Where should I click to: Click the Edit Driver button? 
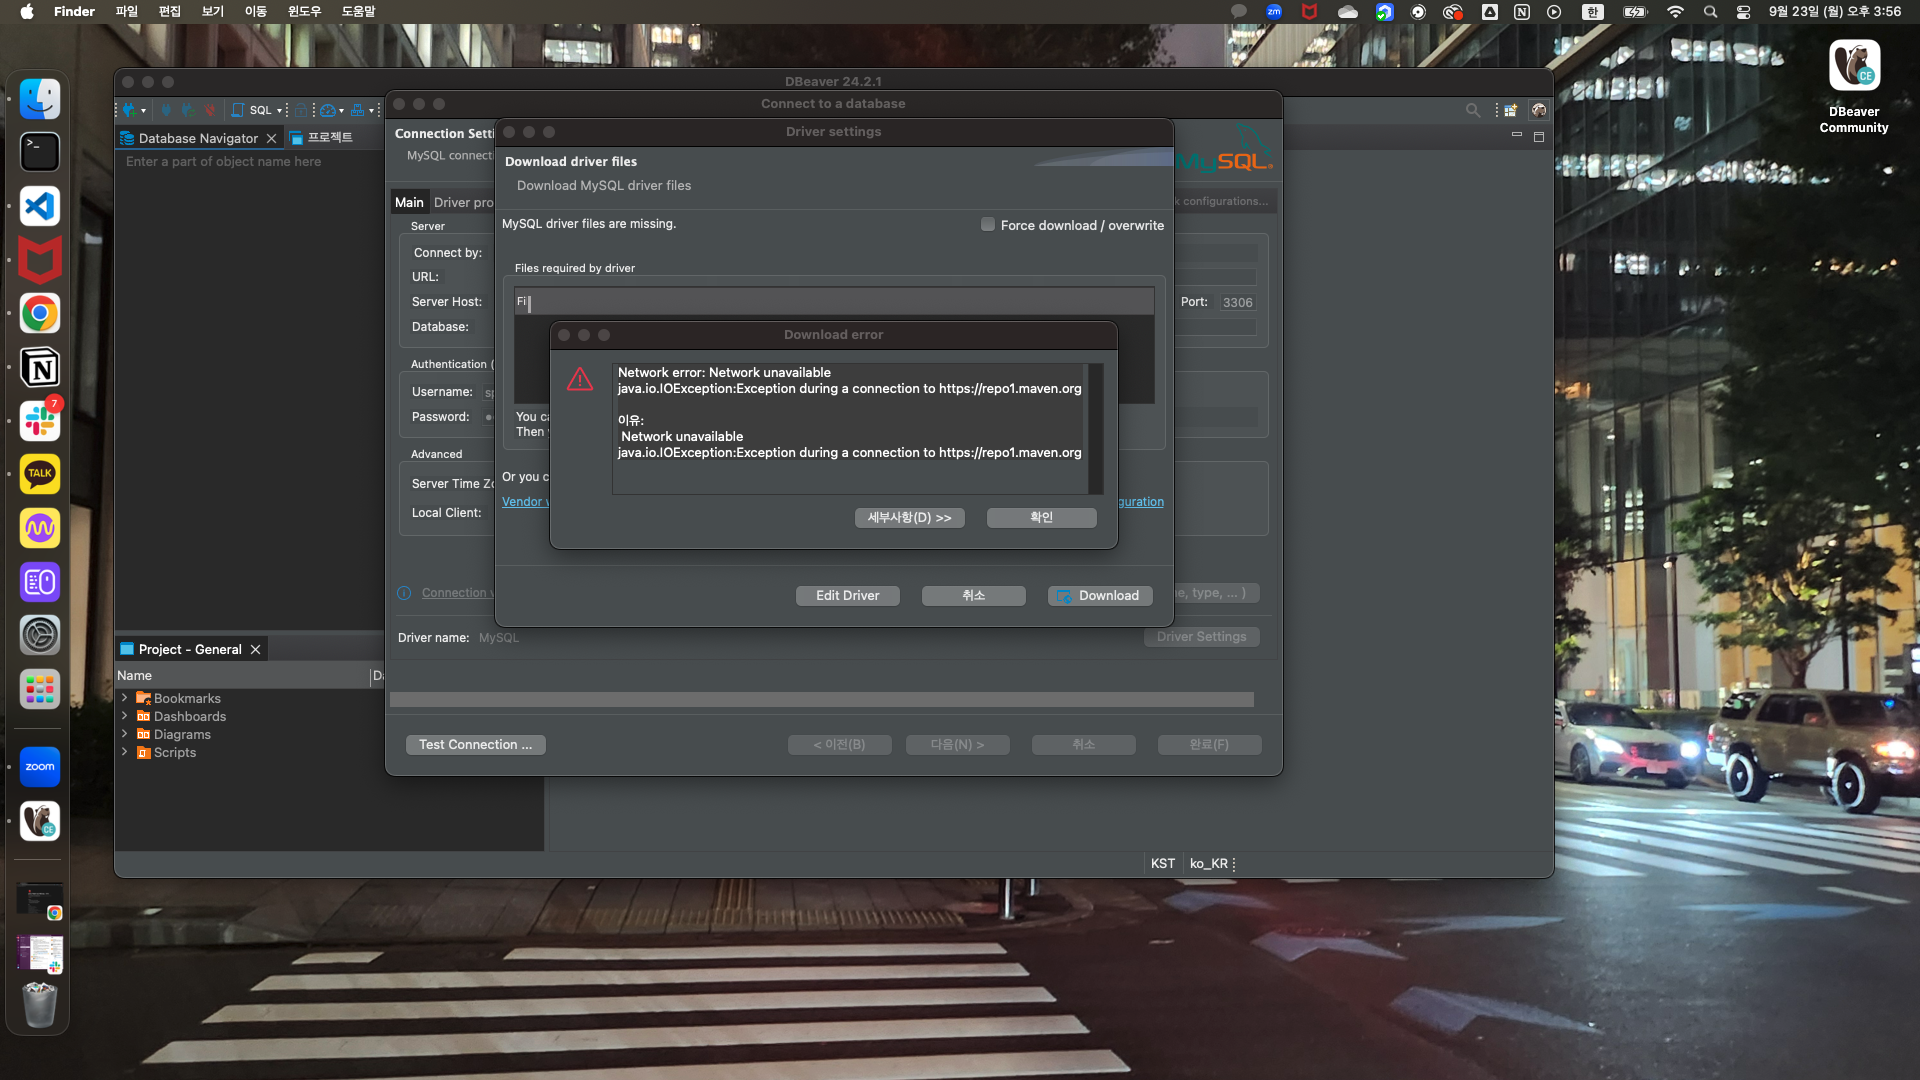pos(848,595)
